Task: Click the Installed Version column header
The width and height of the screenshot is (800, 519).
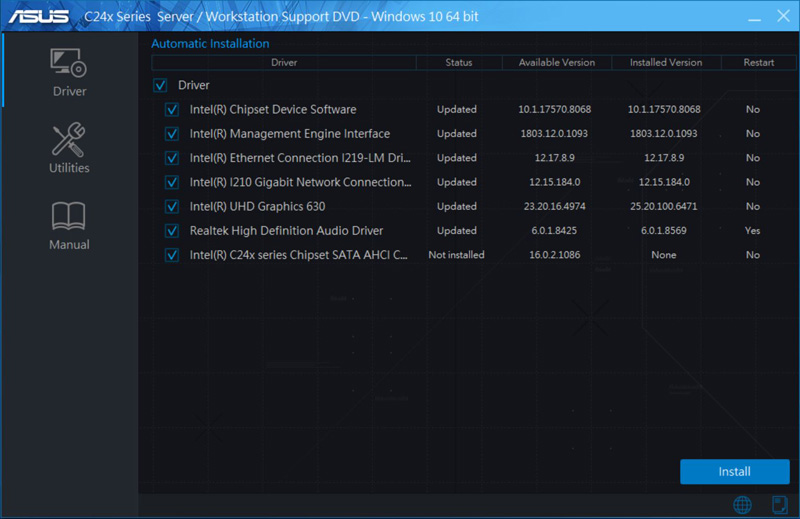Action: 666,62
